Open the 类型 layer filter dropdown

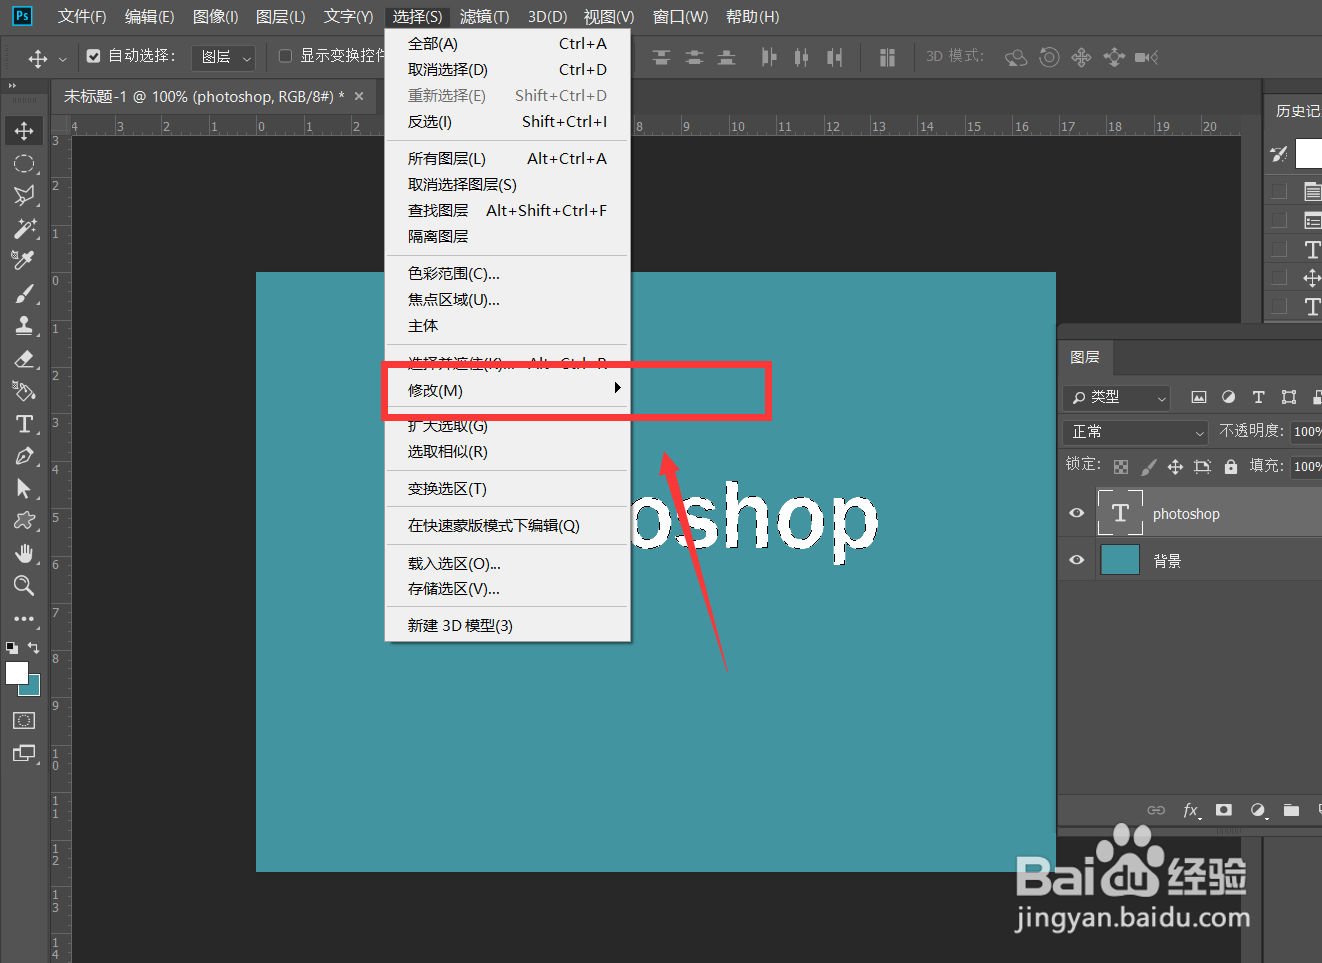coord(1117,397)
